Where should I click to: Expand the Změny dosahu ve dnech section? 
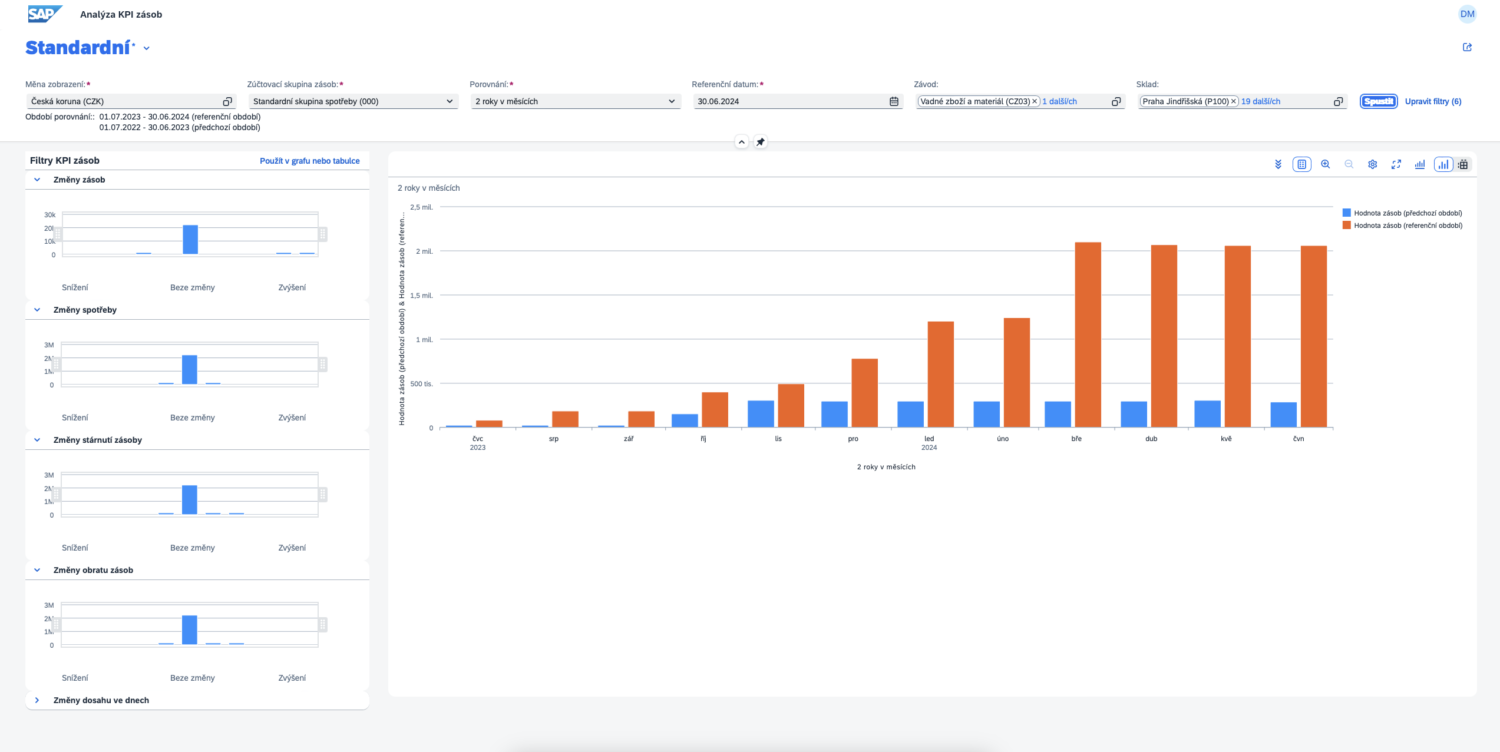tap(37, 700)
